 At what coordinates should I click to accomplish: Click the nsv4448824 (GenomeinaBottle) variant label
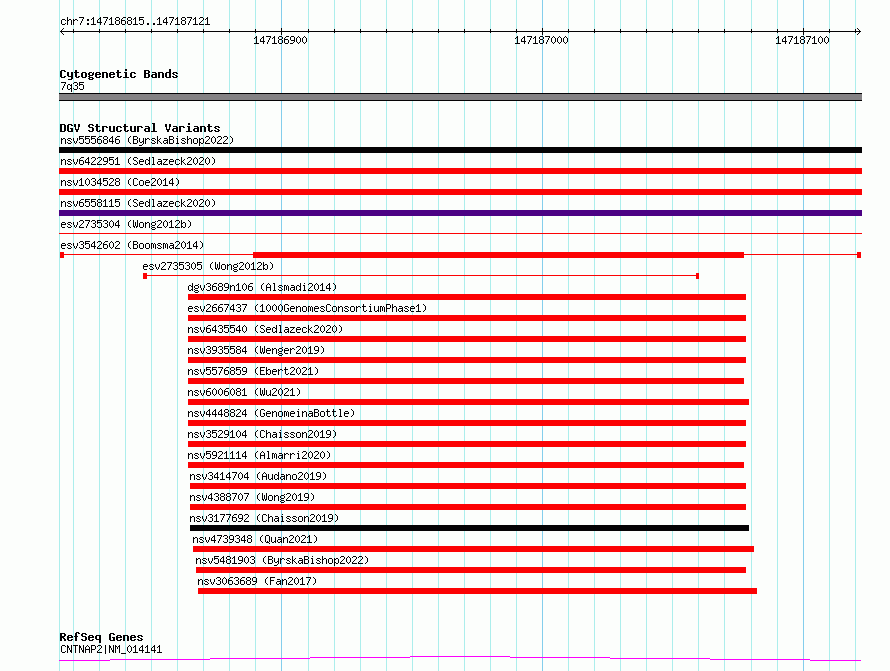tap(271, 413)
